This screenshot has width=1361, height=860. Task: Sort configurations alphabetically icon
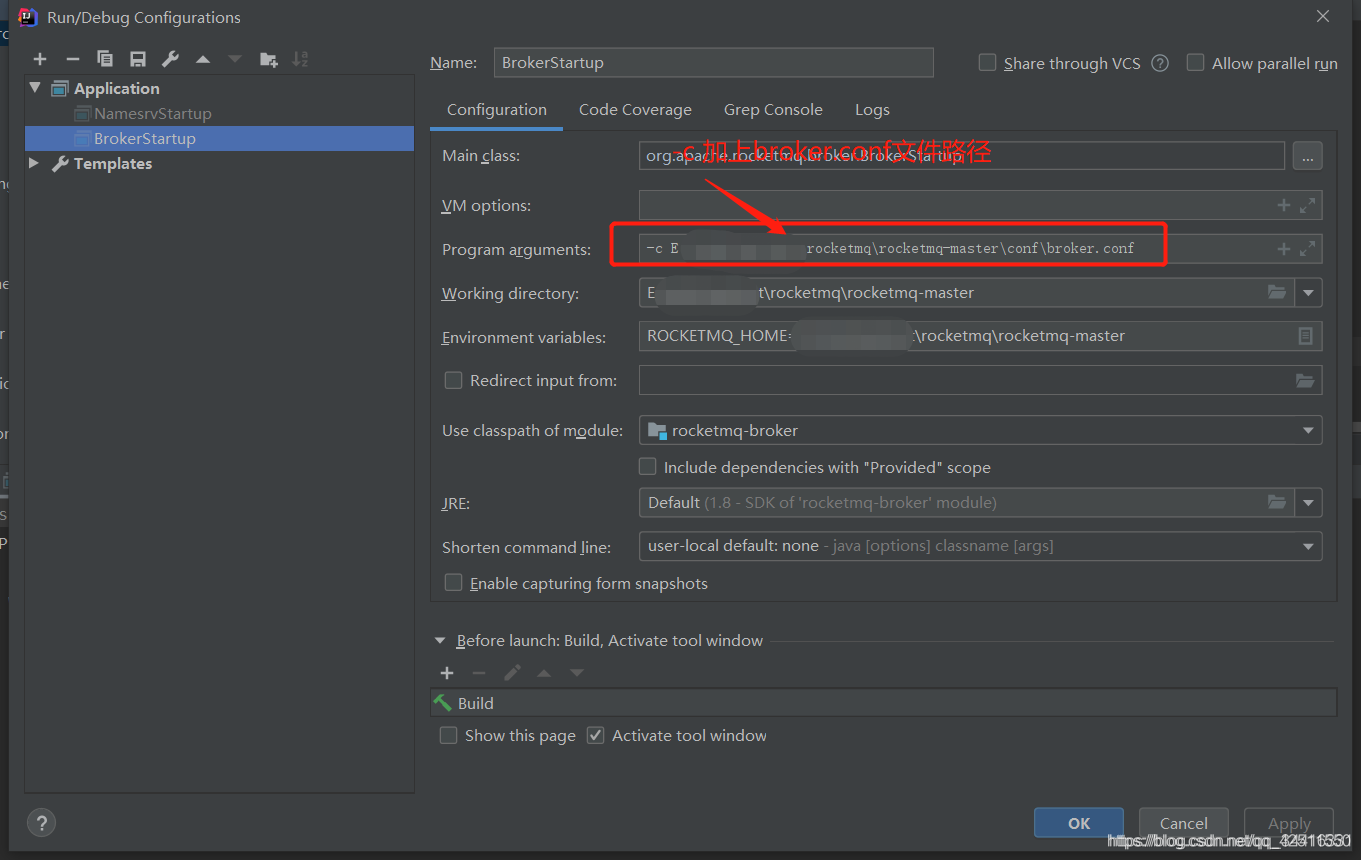click(x=300, y=59)
